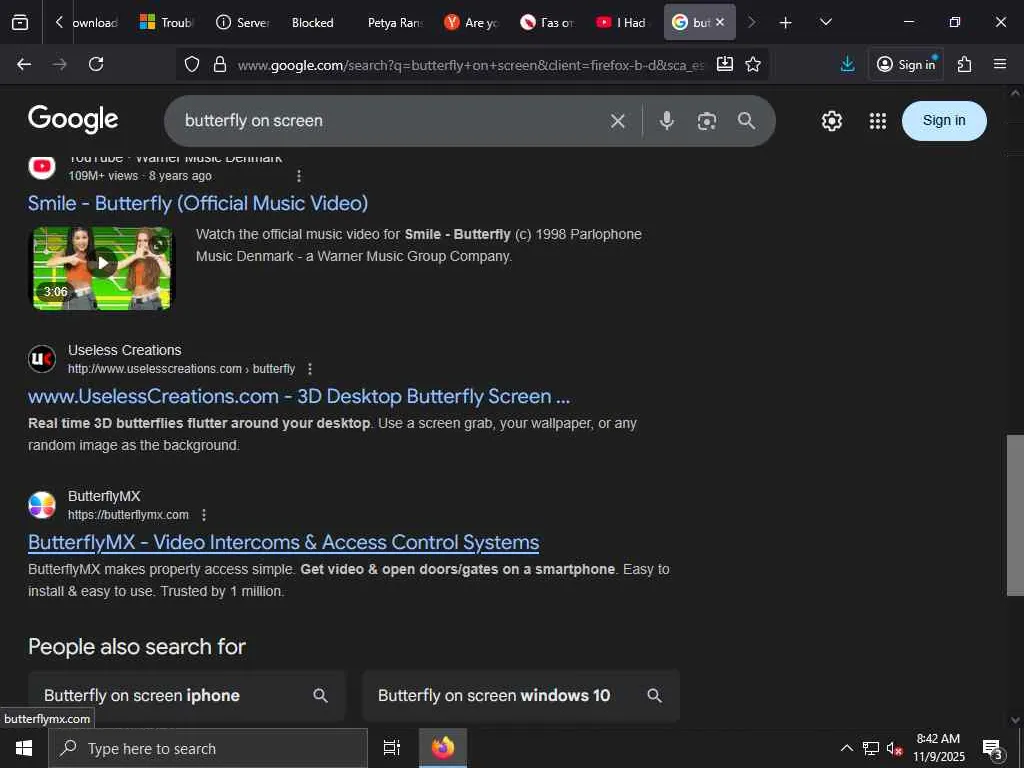Open more options for ButterflyMX result
The image size is (1024, 768).
pos(204,515)
